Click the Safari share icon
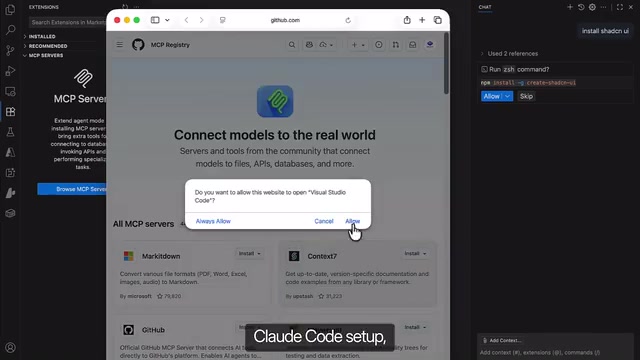Screen dimensions: 640x360 pos(407,20)
